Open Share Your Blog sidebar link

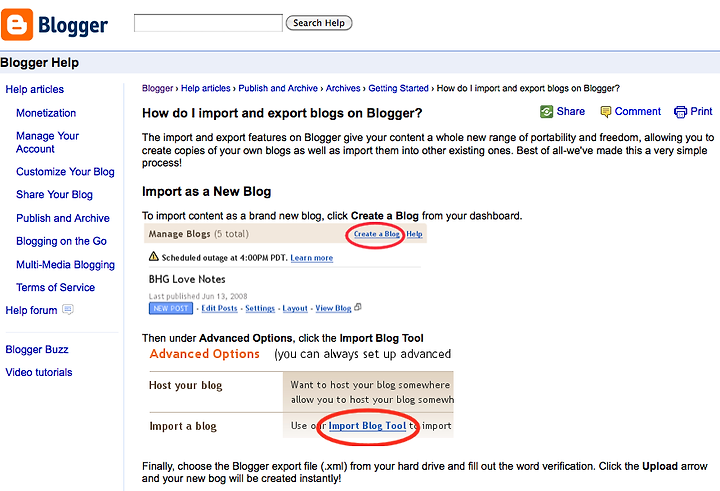[54, 195]
